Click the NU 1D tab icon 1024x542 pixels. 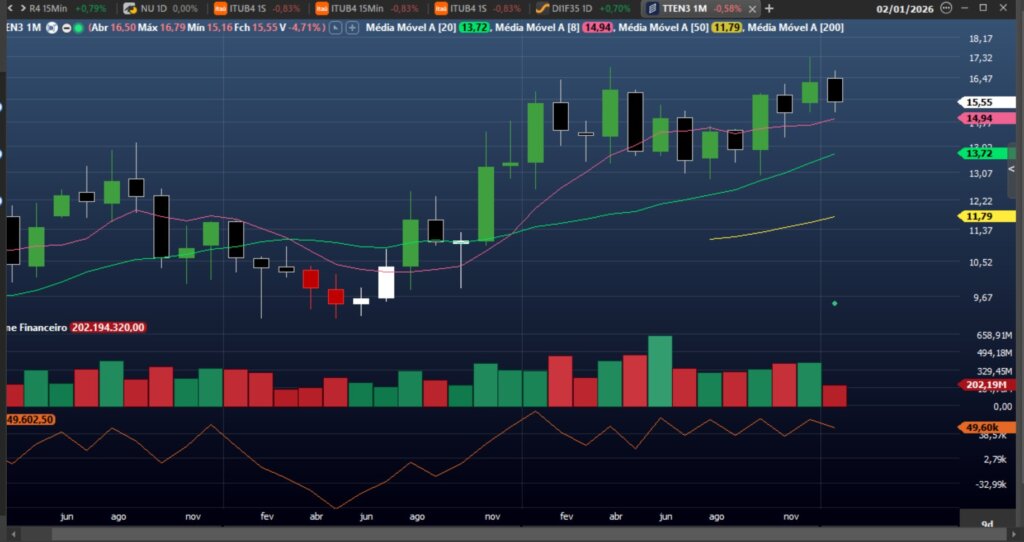(x=130, y=8)
